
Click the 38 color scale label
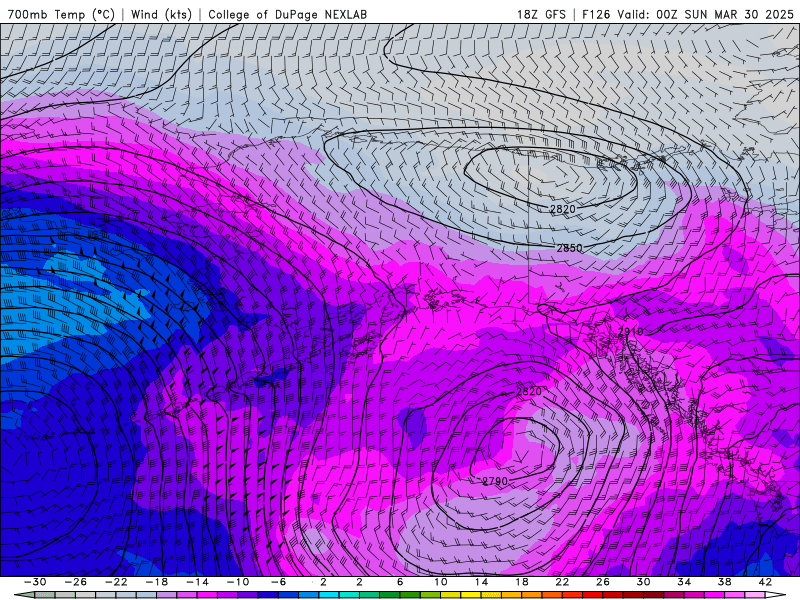724,582
